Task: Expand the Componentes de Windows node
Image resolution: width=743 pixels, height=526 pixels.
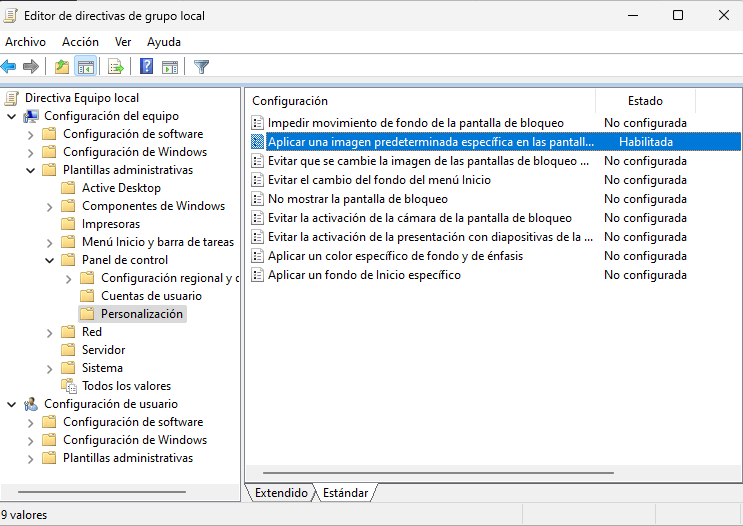Action: (x=50, y=207)
